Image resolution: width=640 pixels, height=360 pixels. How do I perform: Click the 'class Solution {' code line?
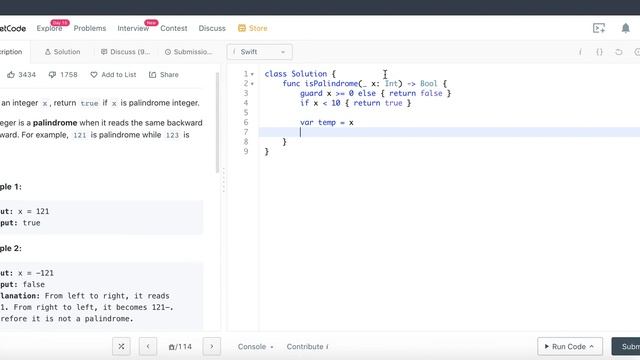point(300,74)
